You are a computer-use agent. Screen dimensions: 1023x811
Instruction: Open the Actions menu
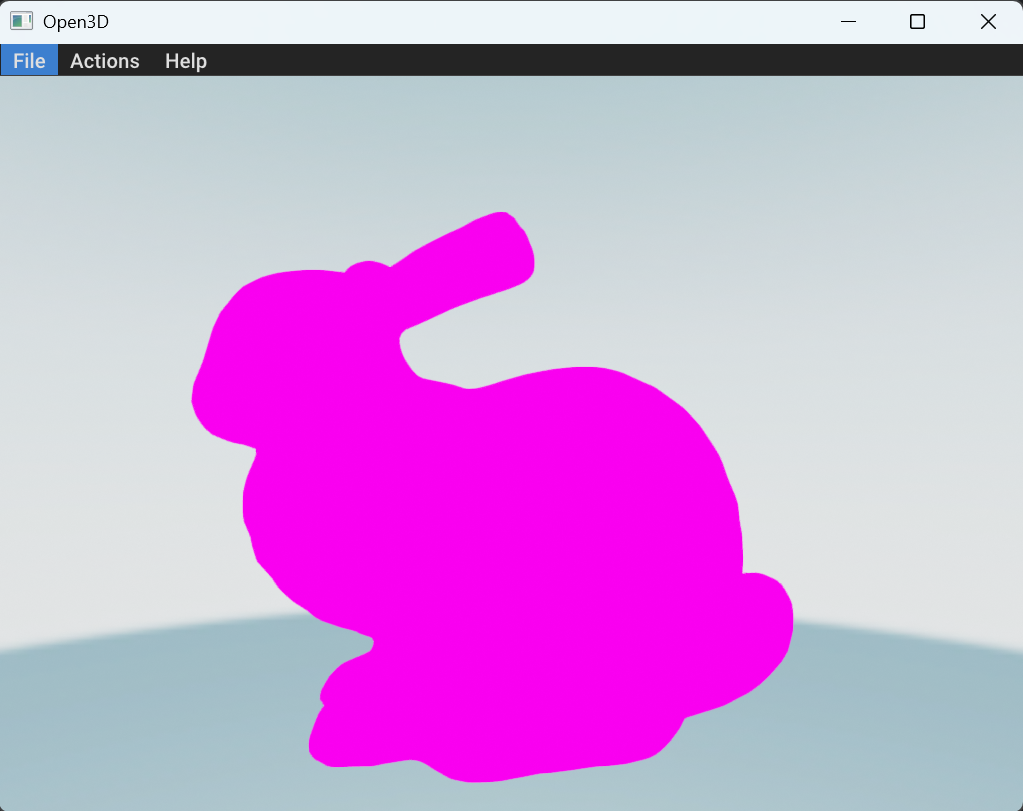104,61
